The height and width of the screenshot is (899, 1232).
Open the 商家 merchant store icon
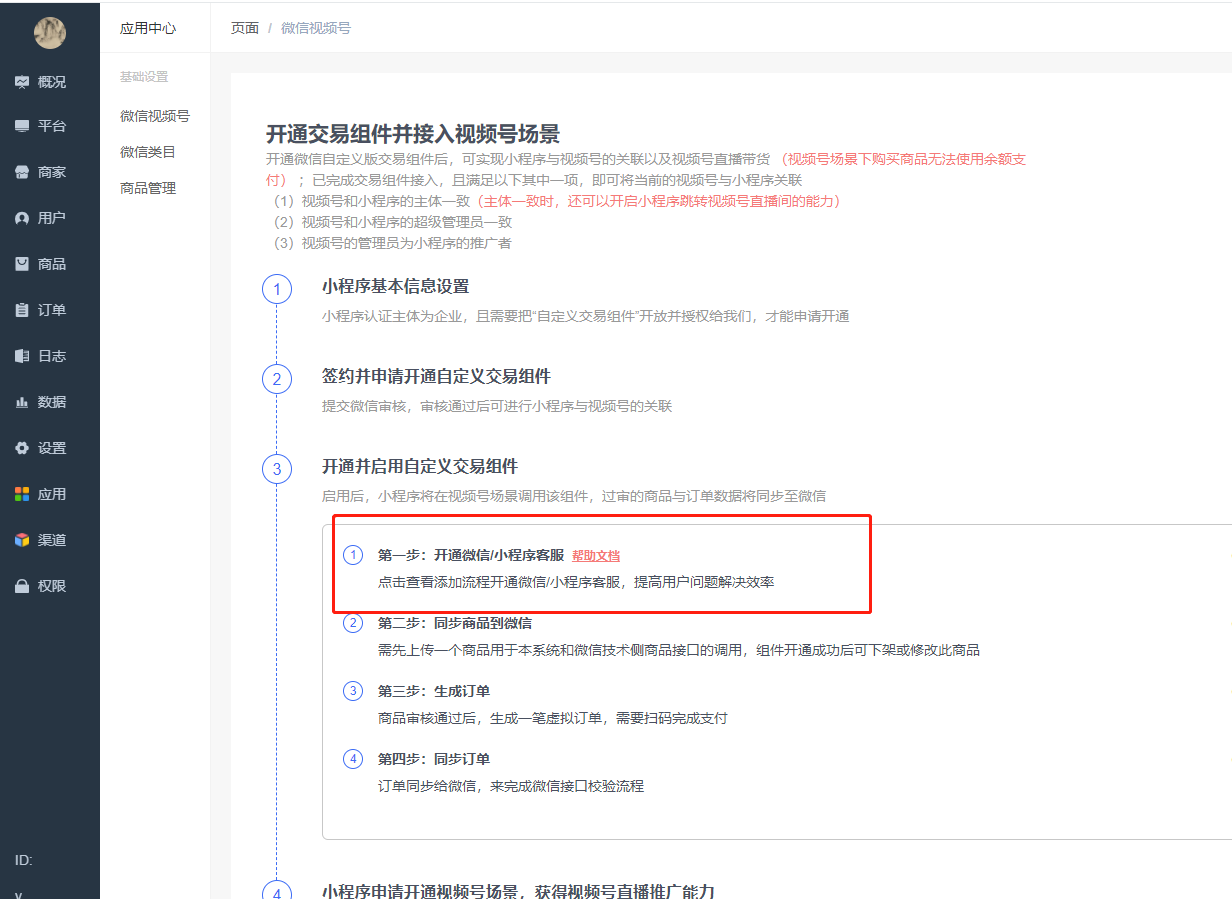(x=22, y=172)
